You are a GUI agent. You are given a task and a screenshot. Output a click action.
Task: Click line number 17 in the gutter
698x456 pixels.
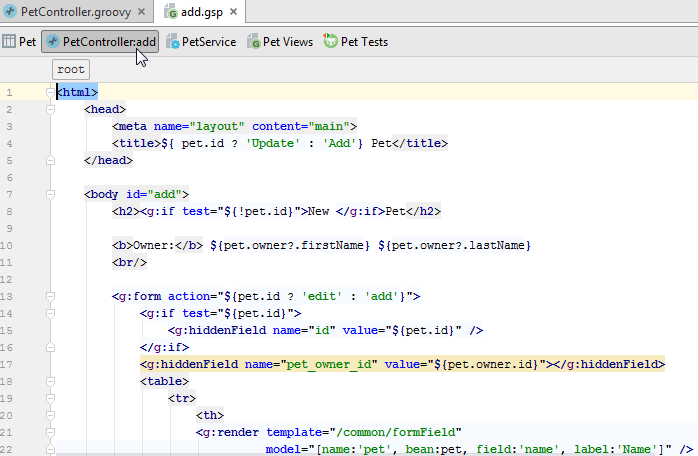tap(8, 364)
